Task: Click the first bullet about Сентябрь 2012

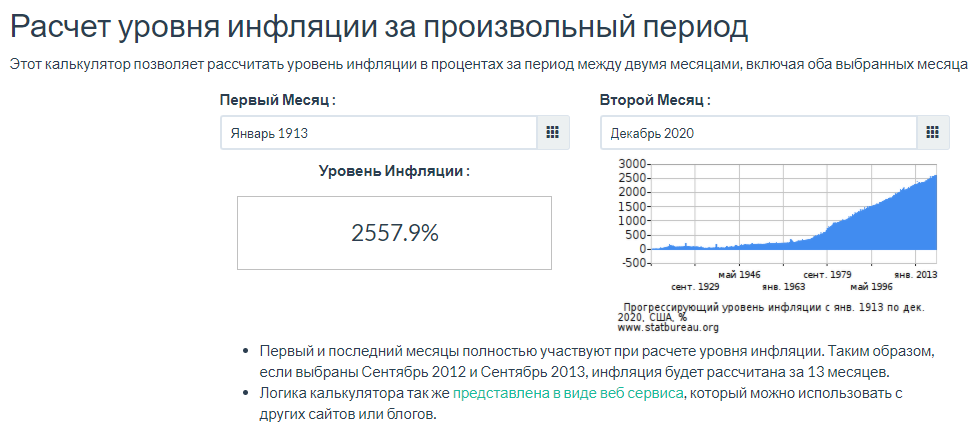Action: pos(595,362)
